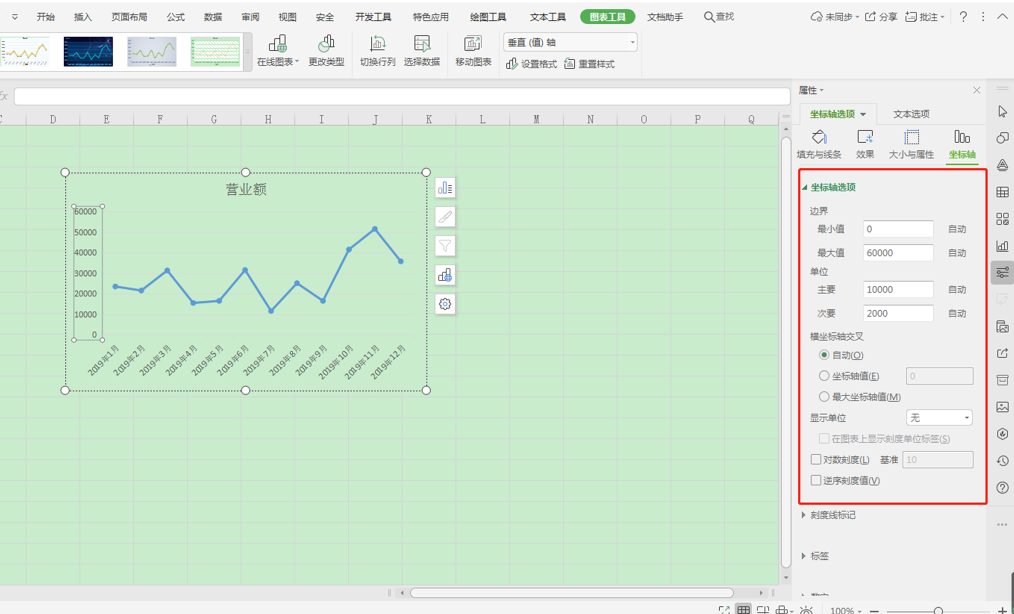Viewport: 1014px width, 614px height.
Task: Open the 垂直(值)轴 combo box
Action: (x=631, y=42)
